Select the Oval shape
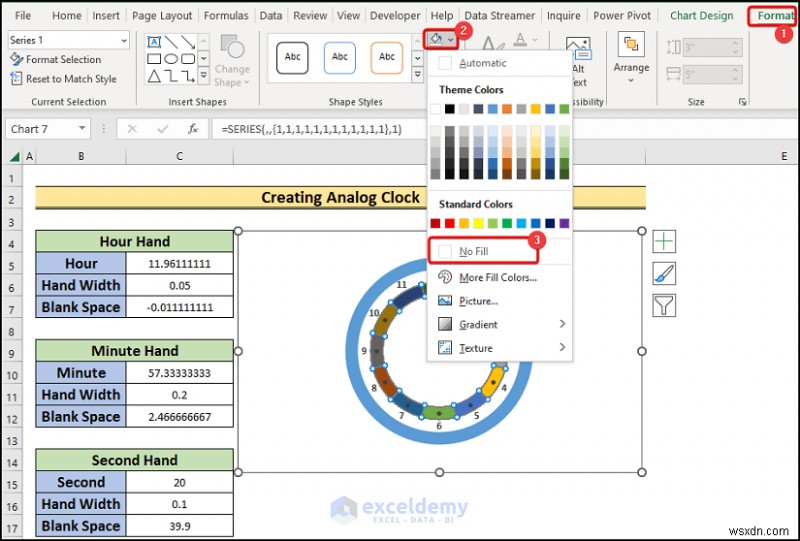 click(171, 59)
